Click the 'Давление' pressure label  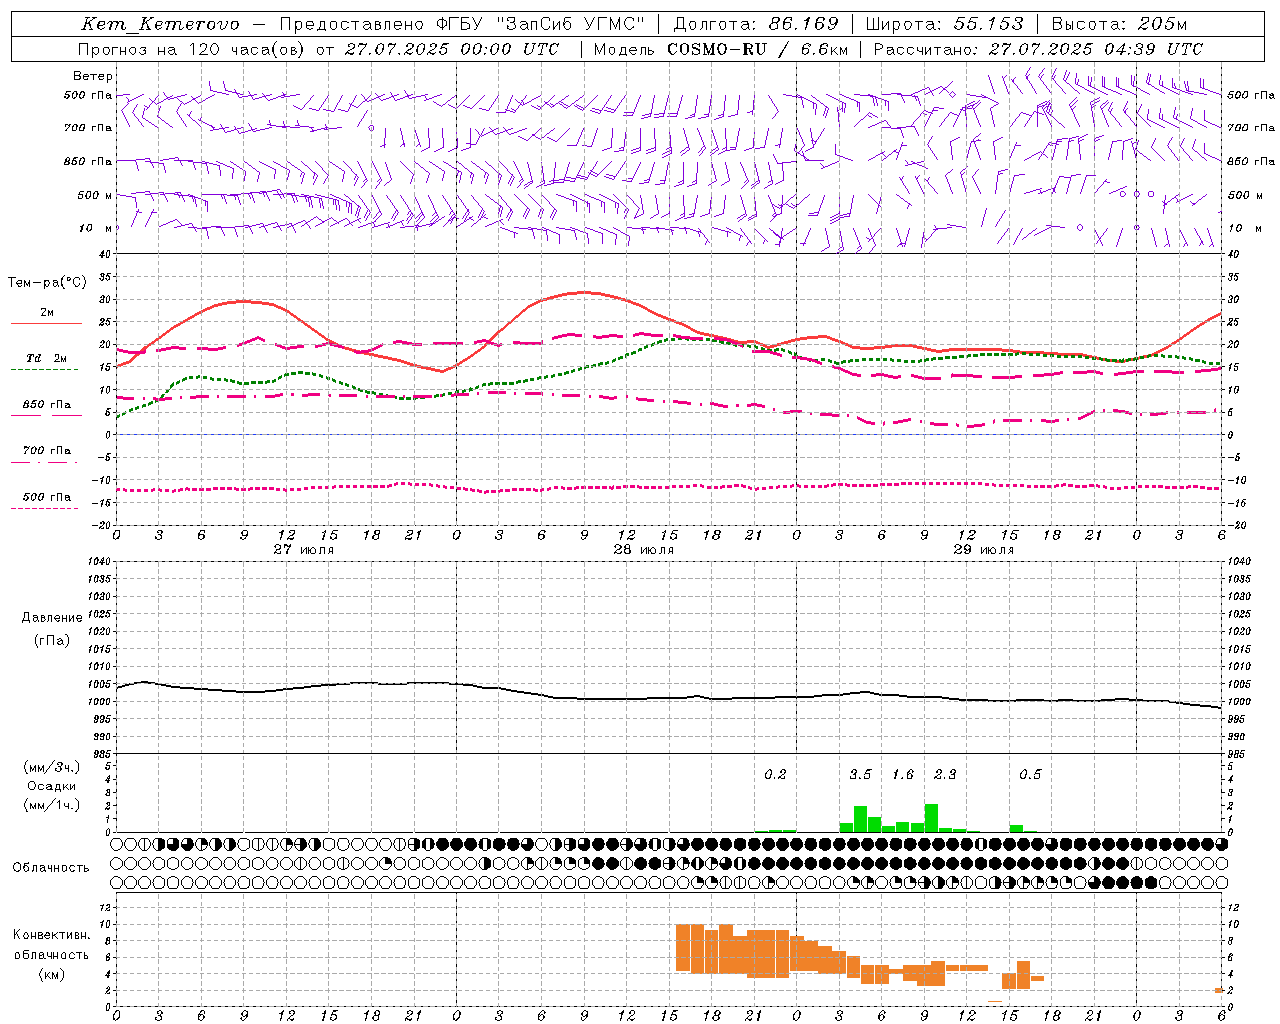pyautogui.click(x=52, y=618)
